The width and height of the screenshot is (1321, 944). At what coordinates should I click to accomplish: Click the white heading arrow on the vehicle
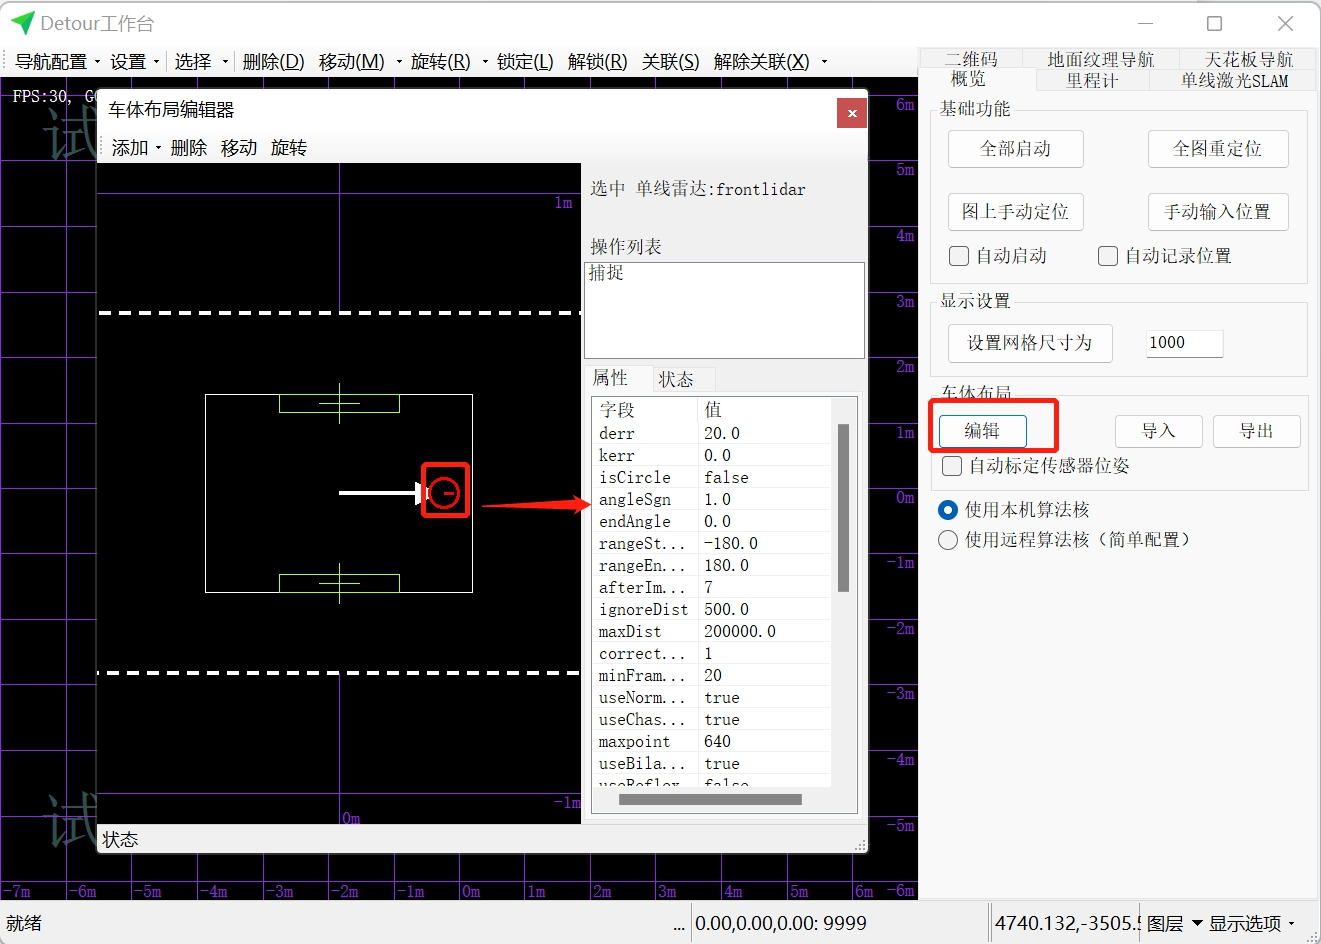pos(378,492)
